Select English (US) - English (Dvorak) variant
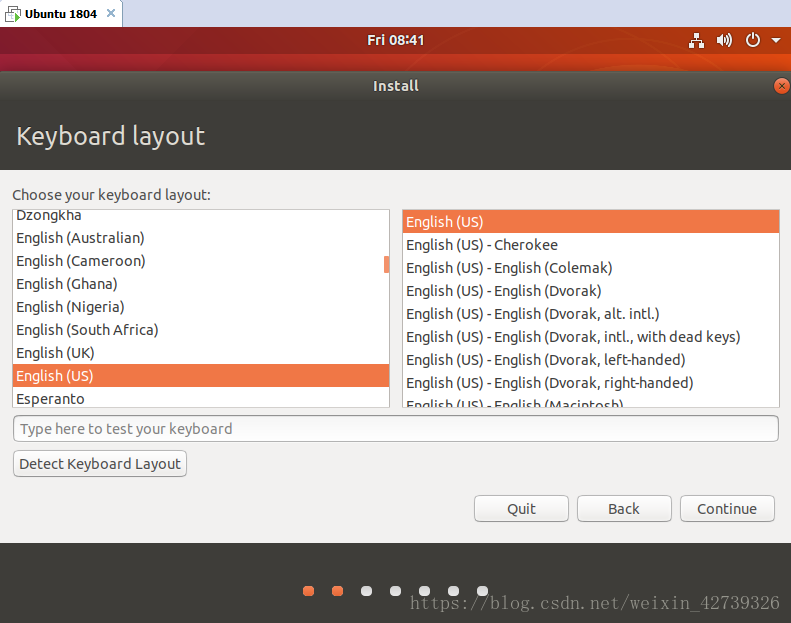 tap(591, 291)
